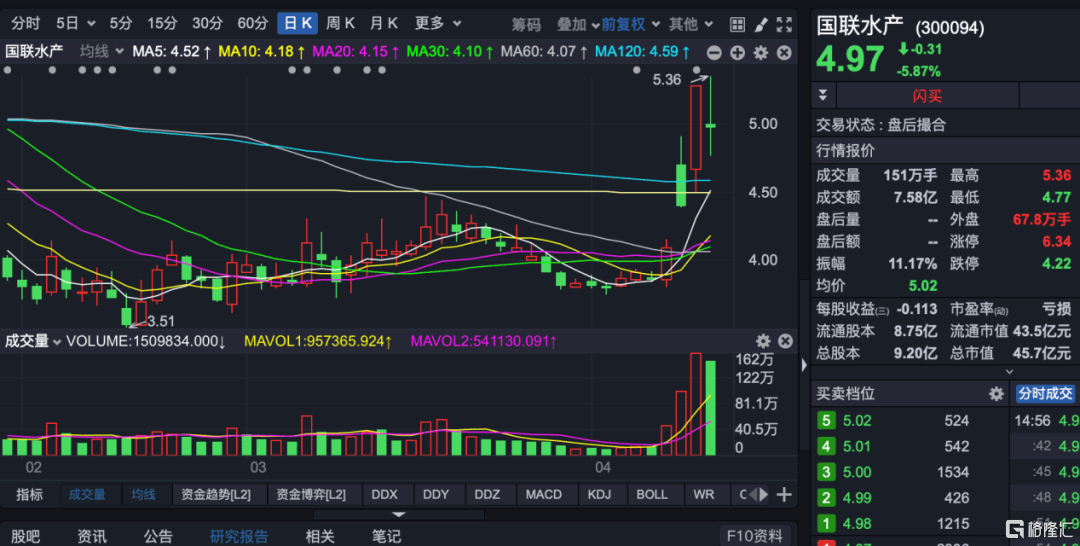Click the MA5: 4.52 legend value

tap(172, 52)
